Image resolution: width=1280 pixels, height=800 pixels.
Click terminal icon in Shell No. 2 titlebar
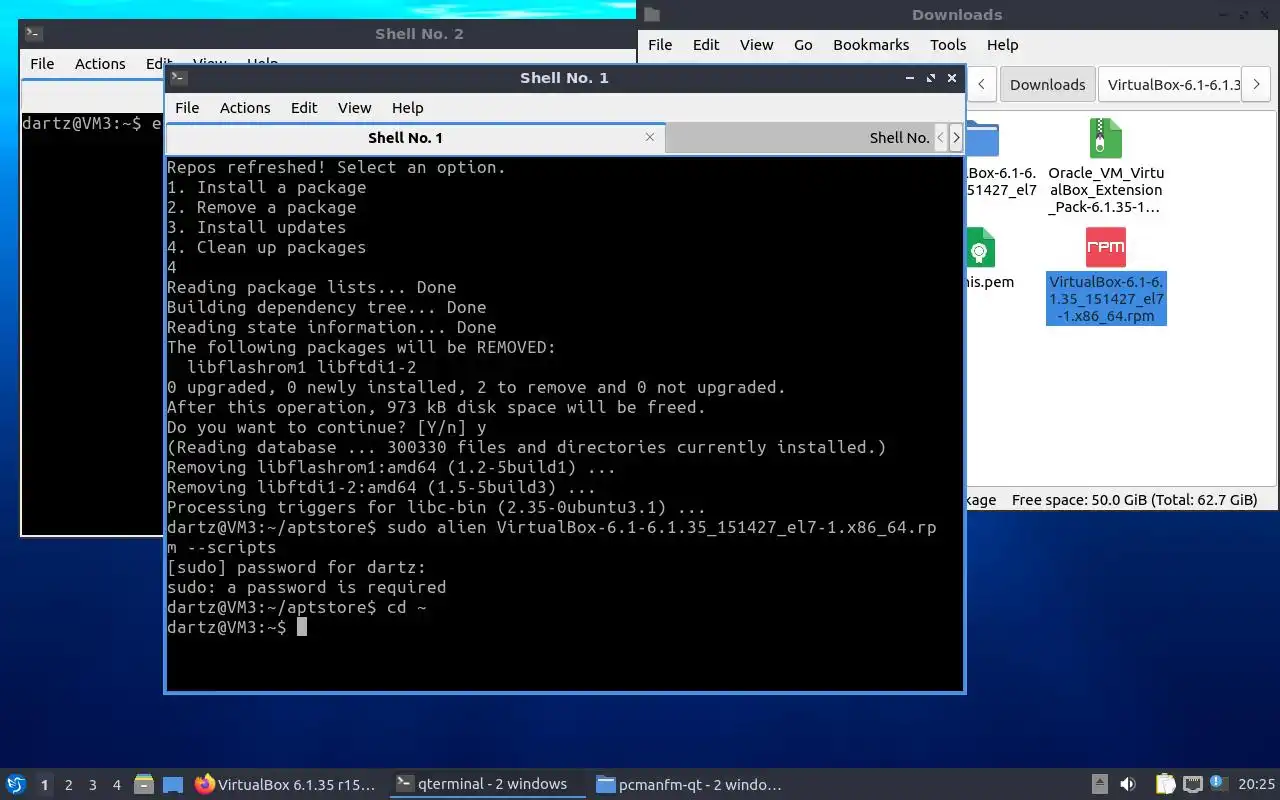[33, 33]
